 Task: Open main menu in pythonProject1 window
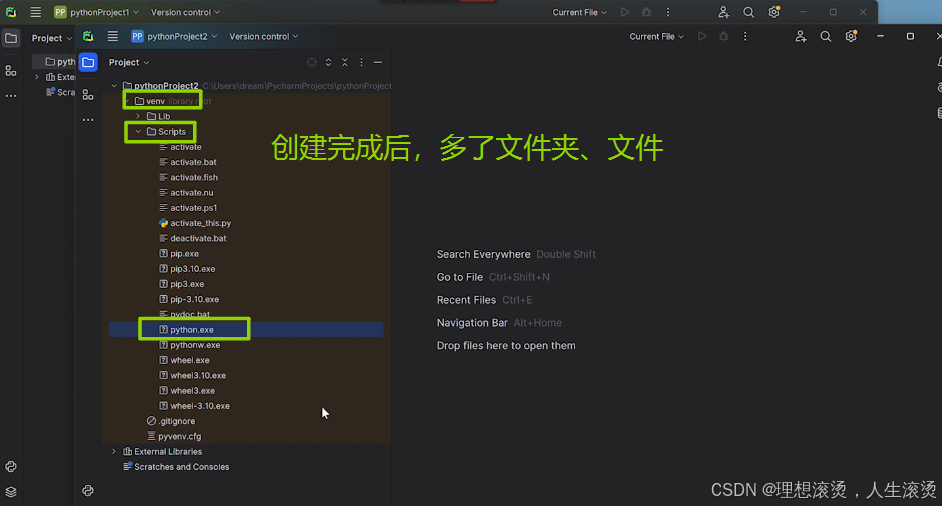click(x=35, y=12)
